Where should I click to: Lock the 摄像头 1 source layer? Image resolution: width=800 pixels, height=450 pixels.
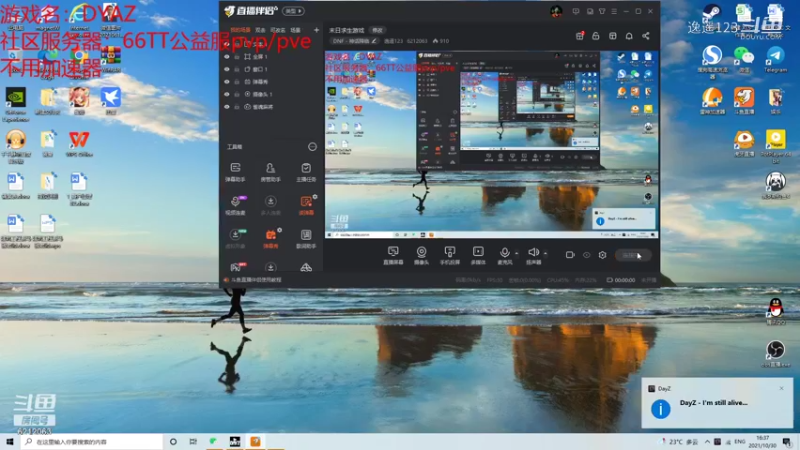pyautogui.click(x=237, y=94)
